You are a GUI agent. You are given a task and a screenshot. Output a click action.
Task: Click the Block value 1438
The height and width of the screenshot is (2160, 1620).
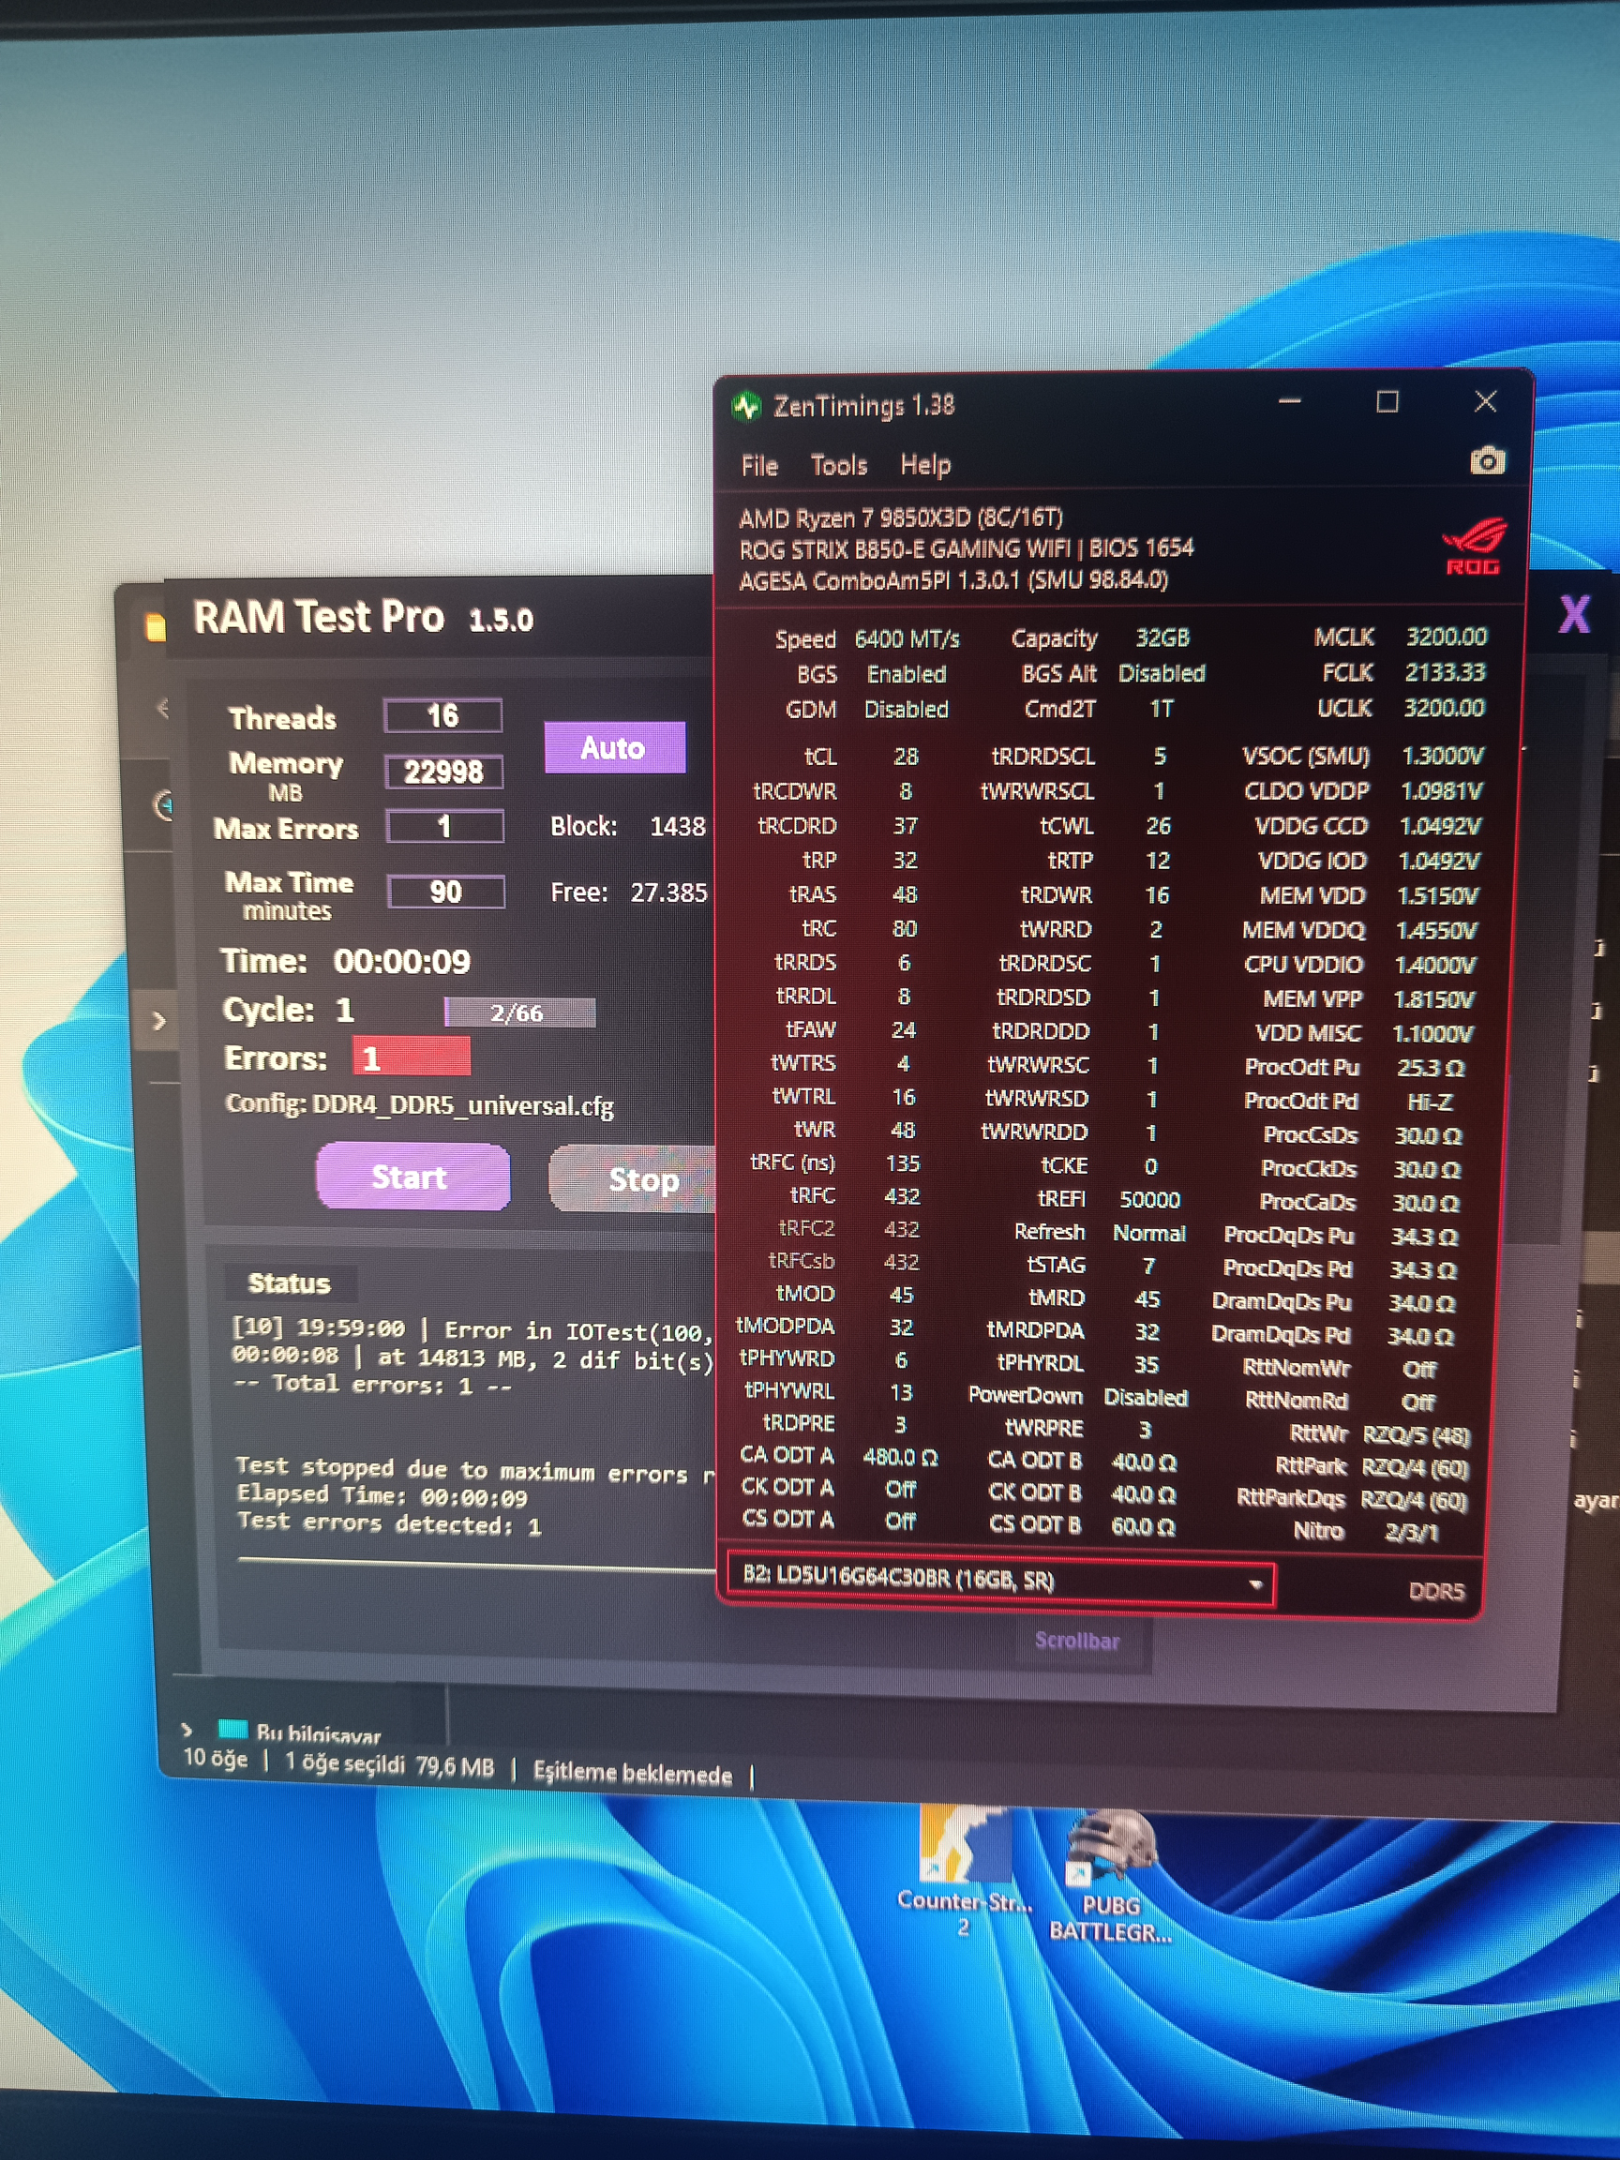click(x=677, y=827)
